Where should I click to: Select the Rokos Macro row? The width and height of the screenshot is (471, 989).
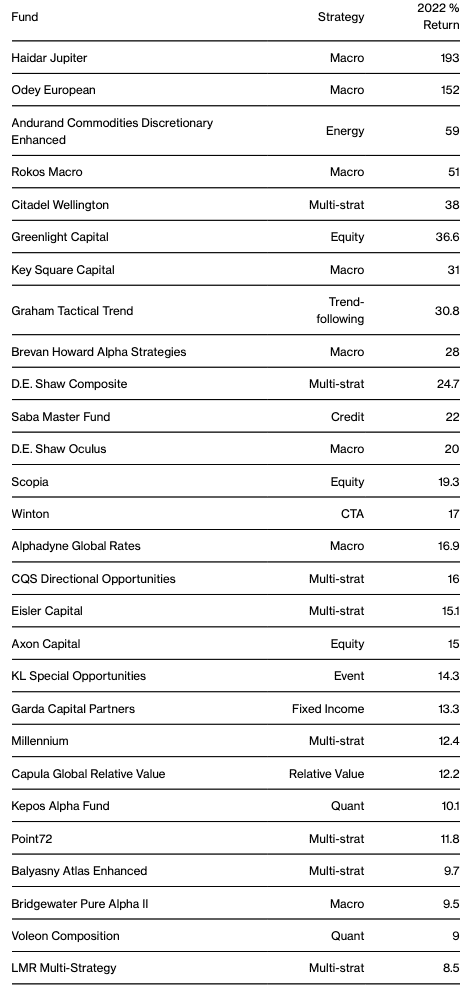click(235, 172)
